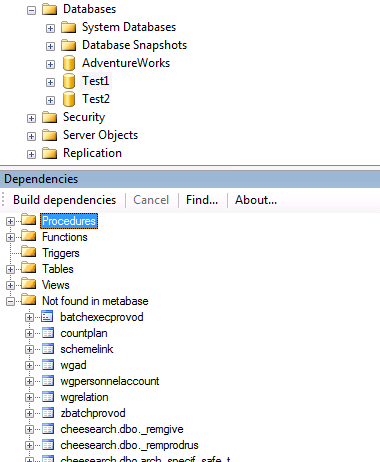Viewport: 380px width, 462px height.
Task: Expand the Security node
Action: click(x=31, y=118)
